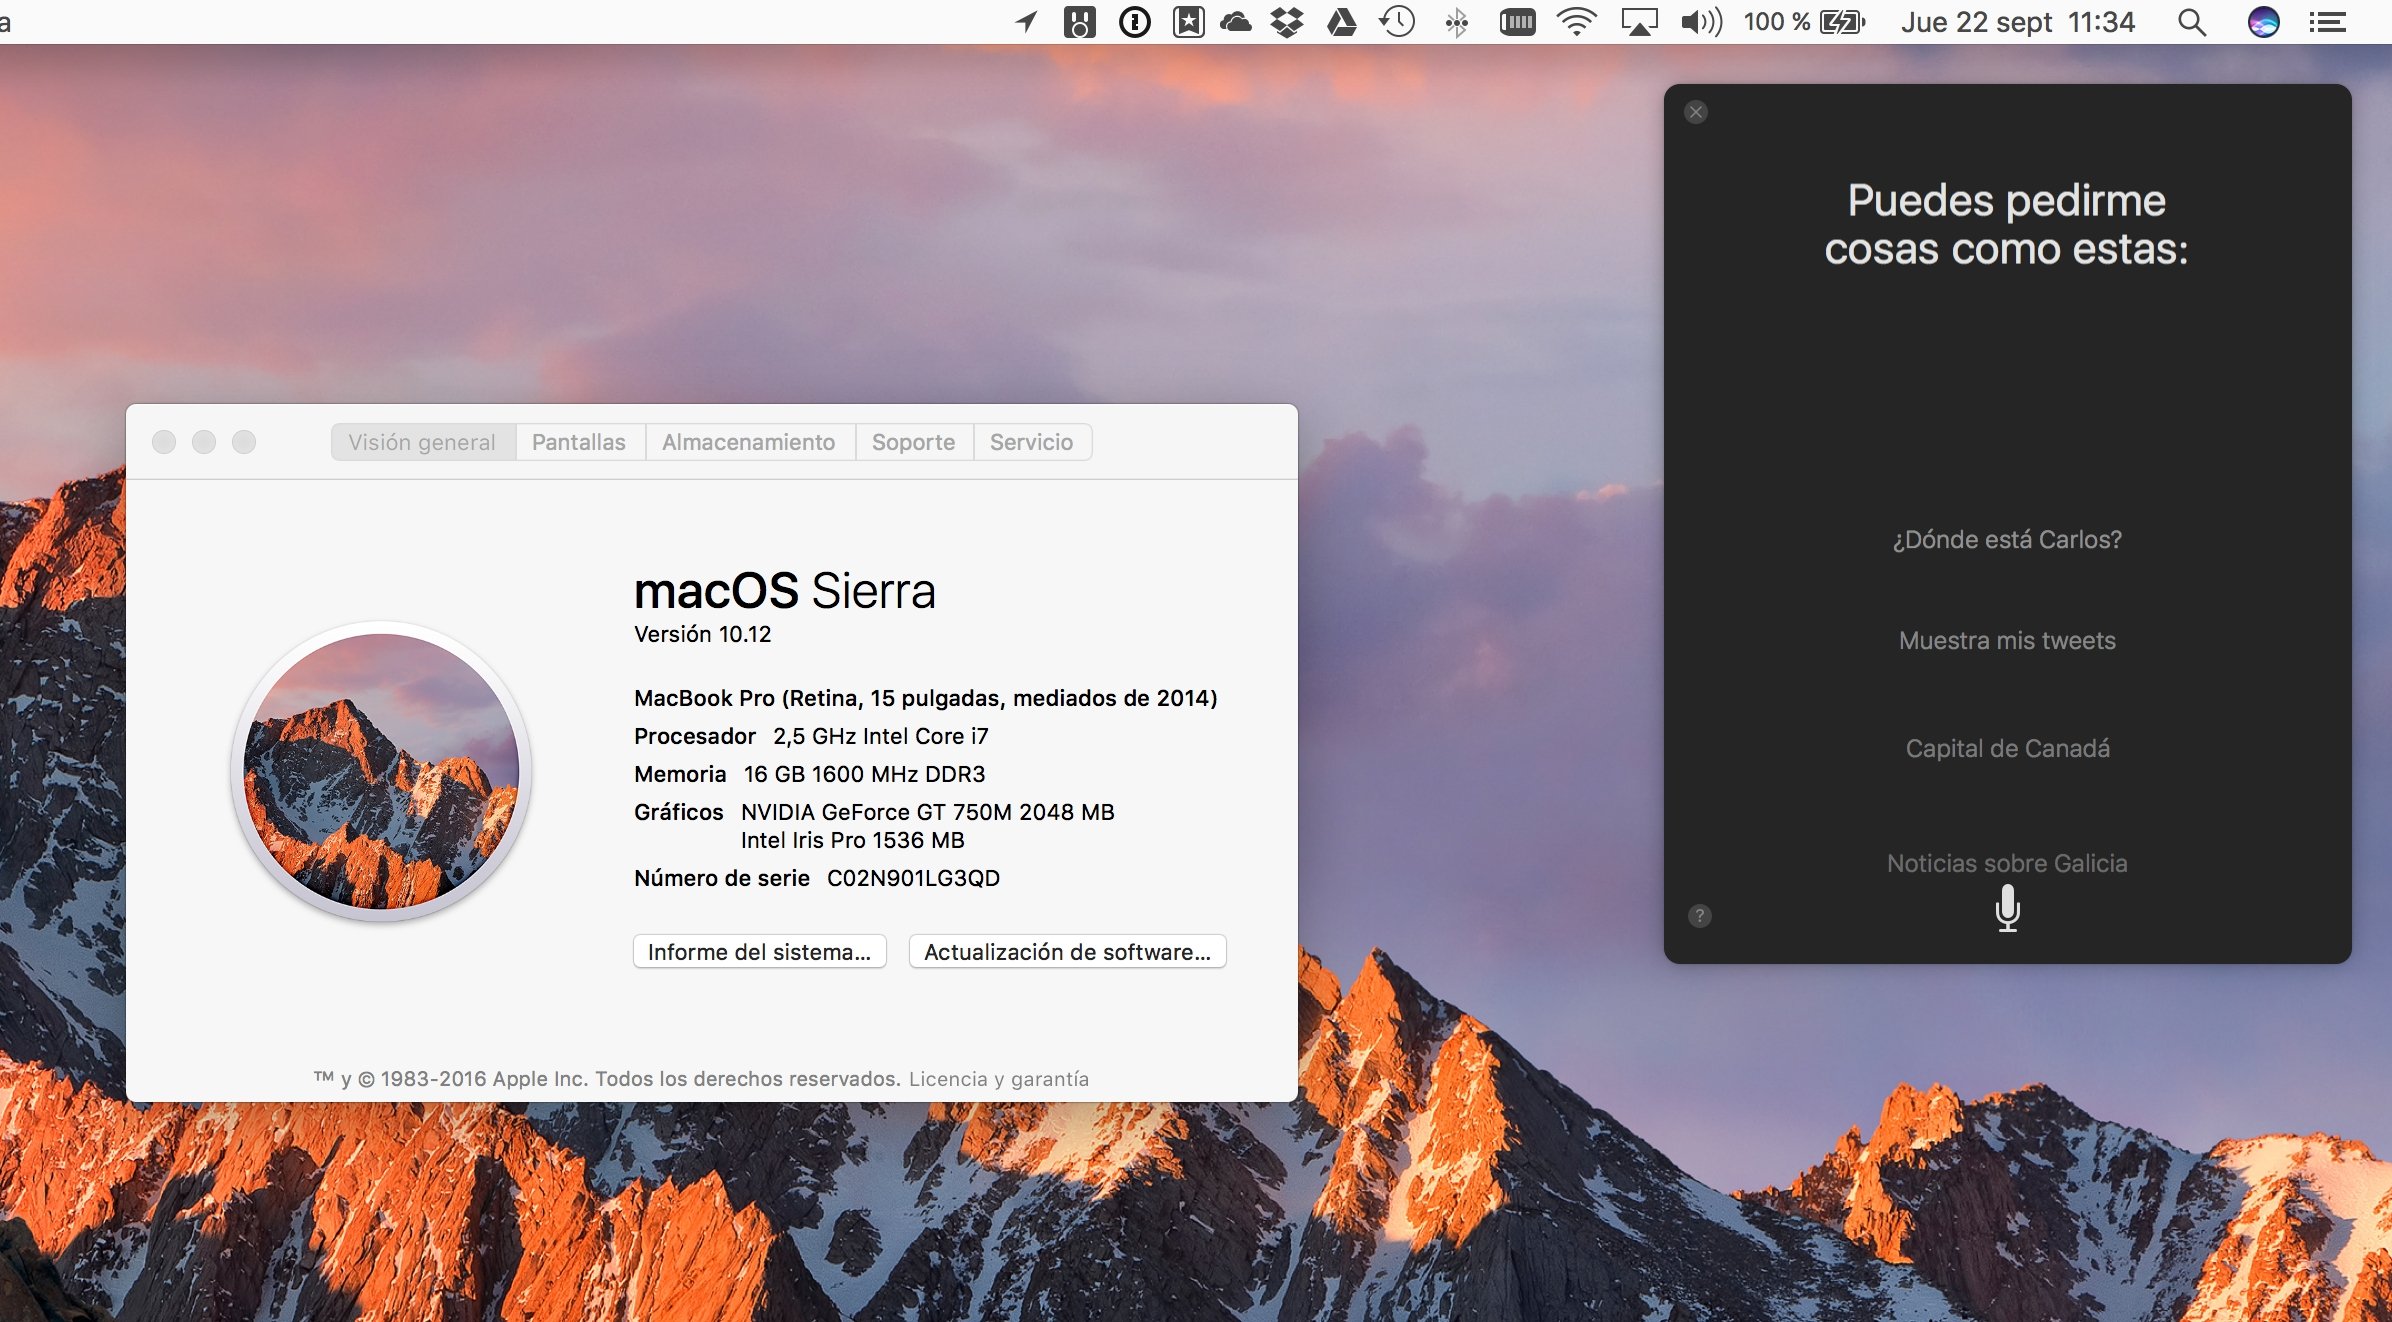This screenshot has width=2392, height=1322.
Task: Open the Servicio tab
Action: tap(1032, 442)
